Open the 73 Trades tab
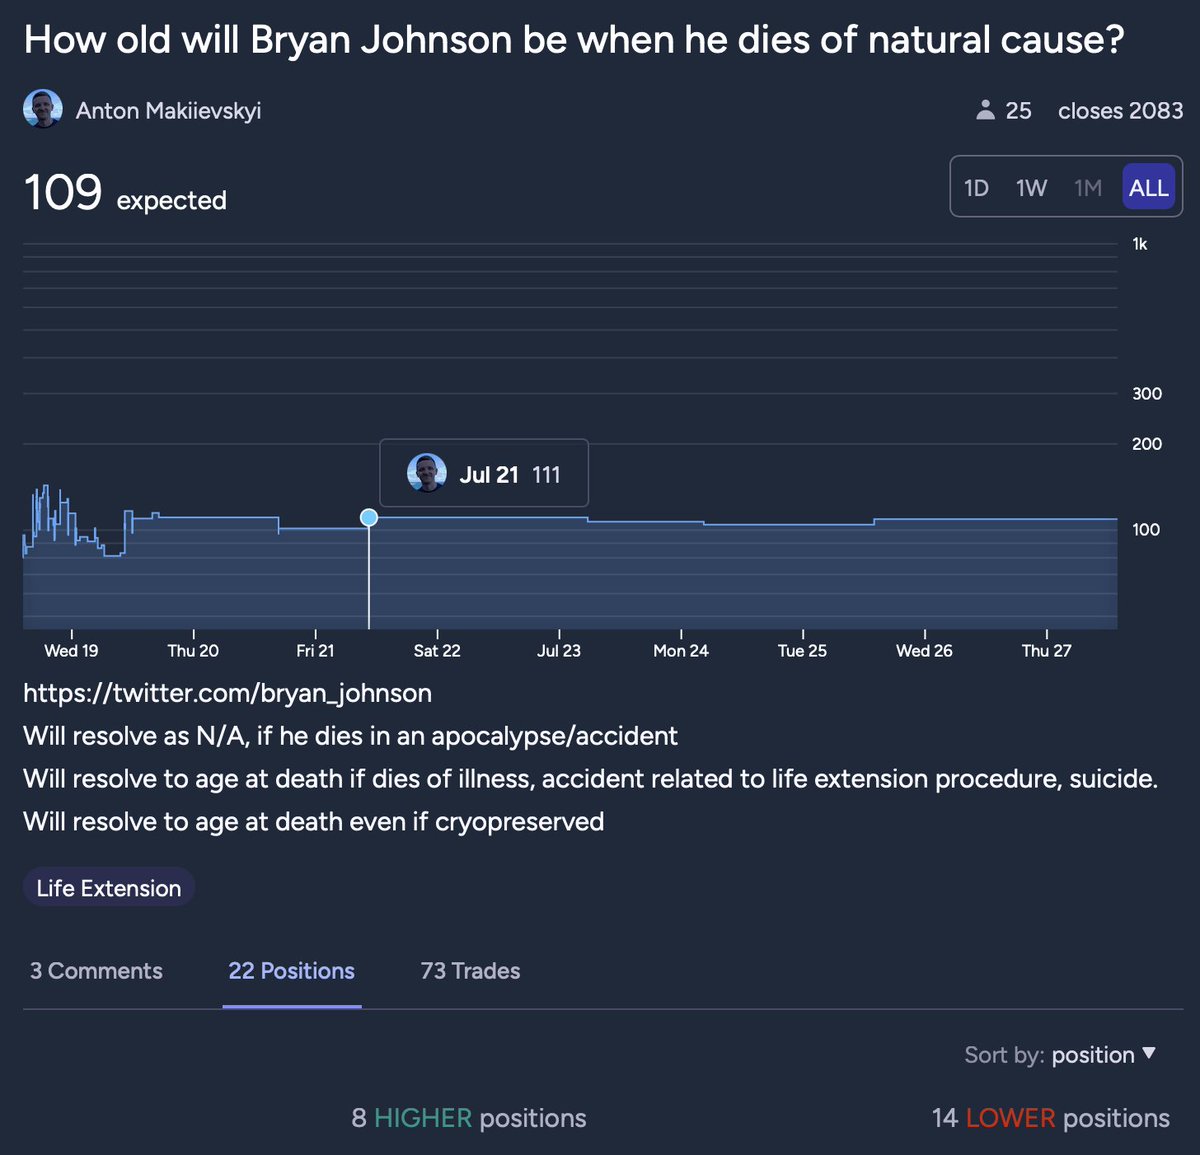The height and width of the screenshot is (1155, 1200). (470, 971)
